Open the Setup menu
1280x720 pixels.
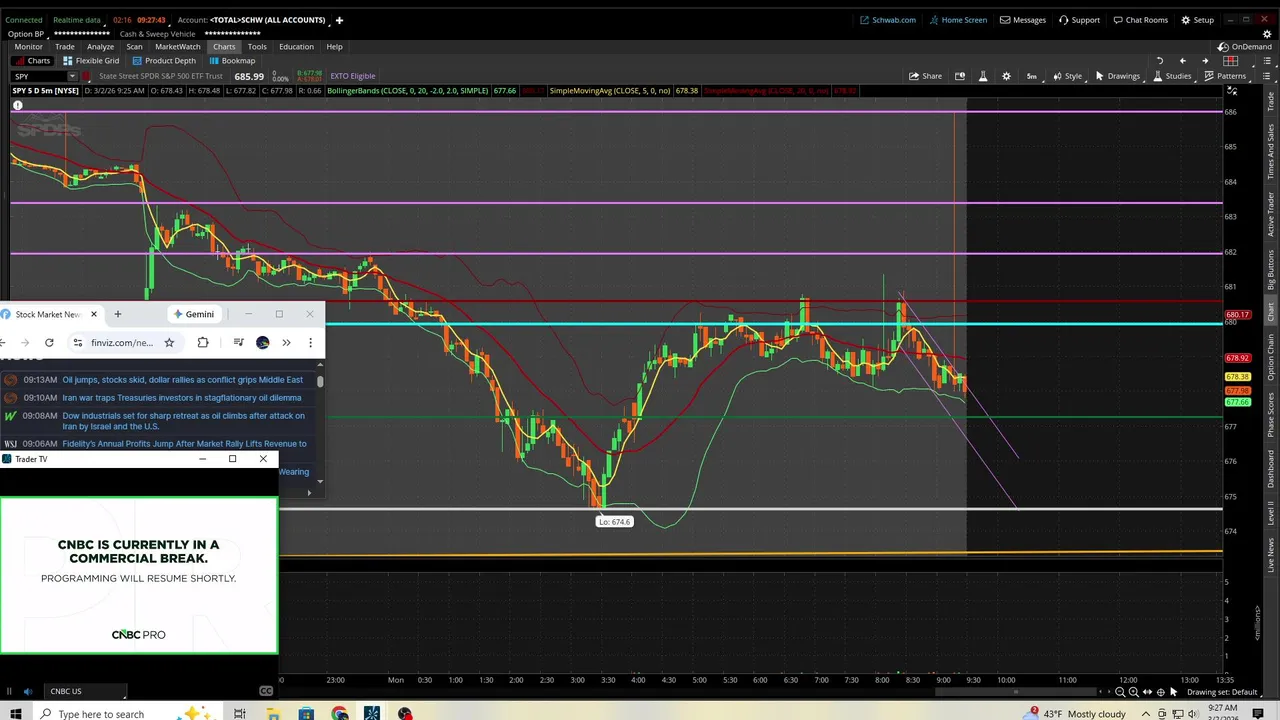point(1197,20)
